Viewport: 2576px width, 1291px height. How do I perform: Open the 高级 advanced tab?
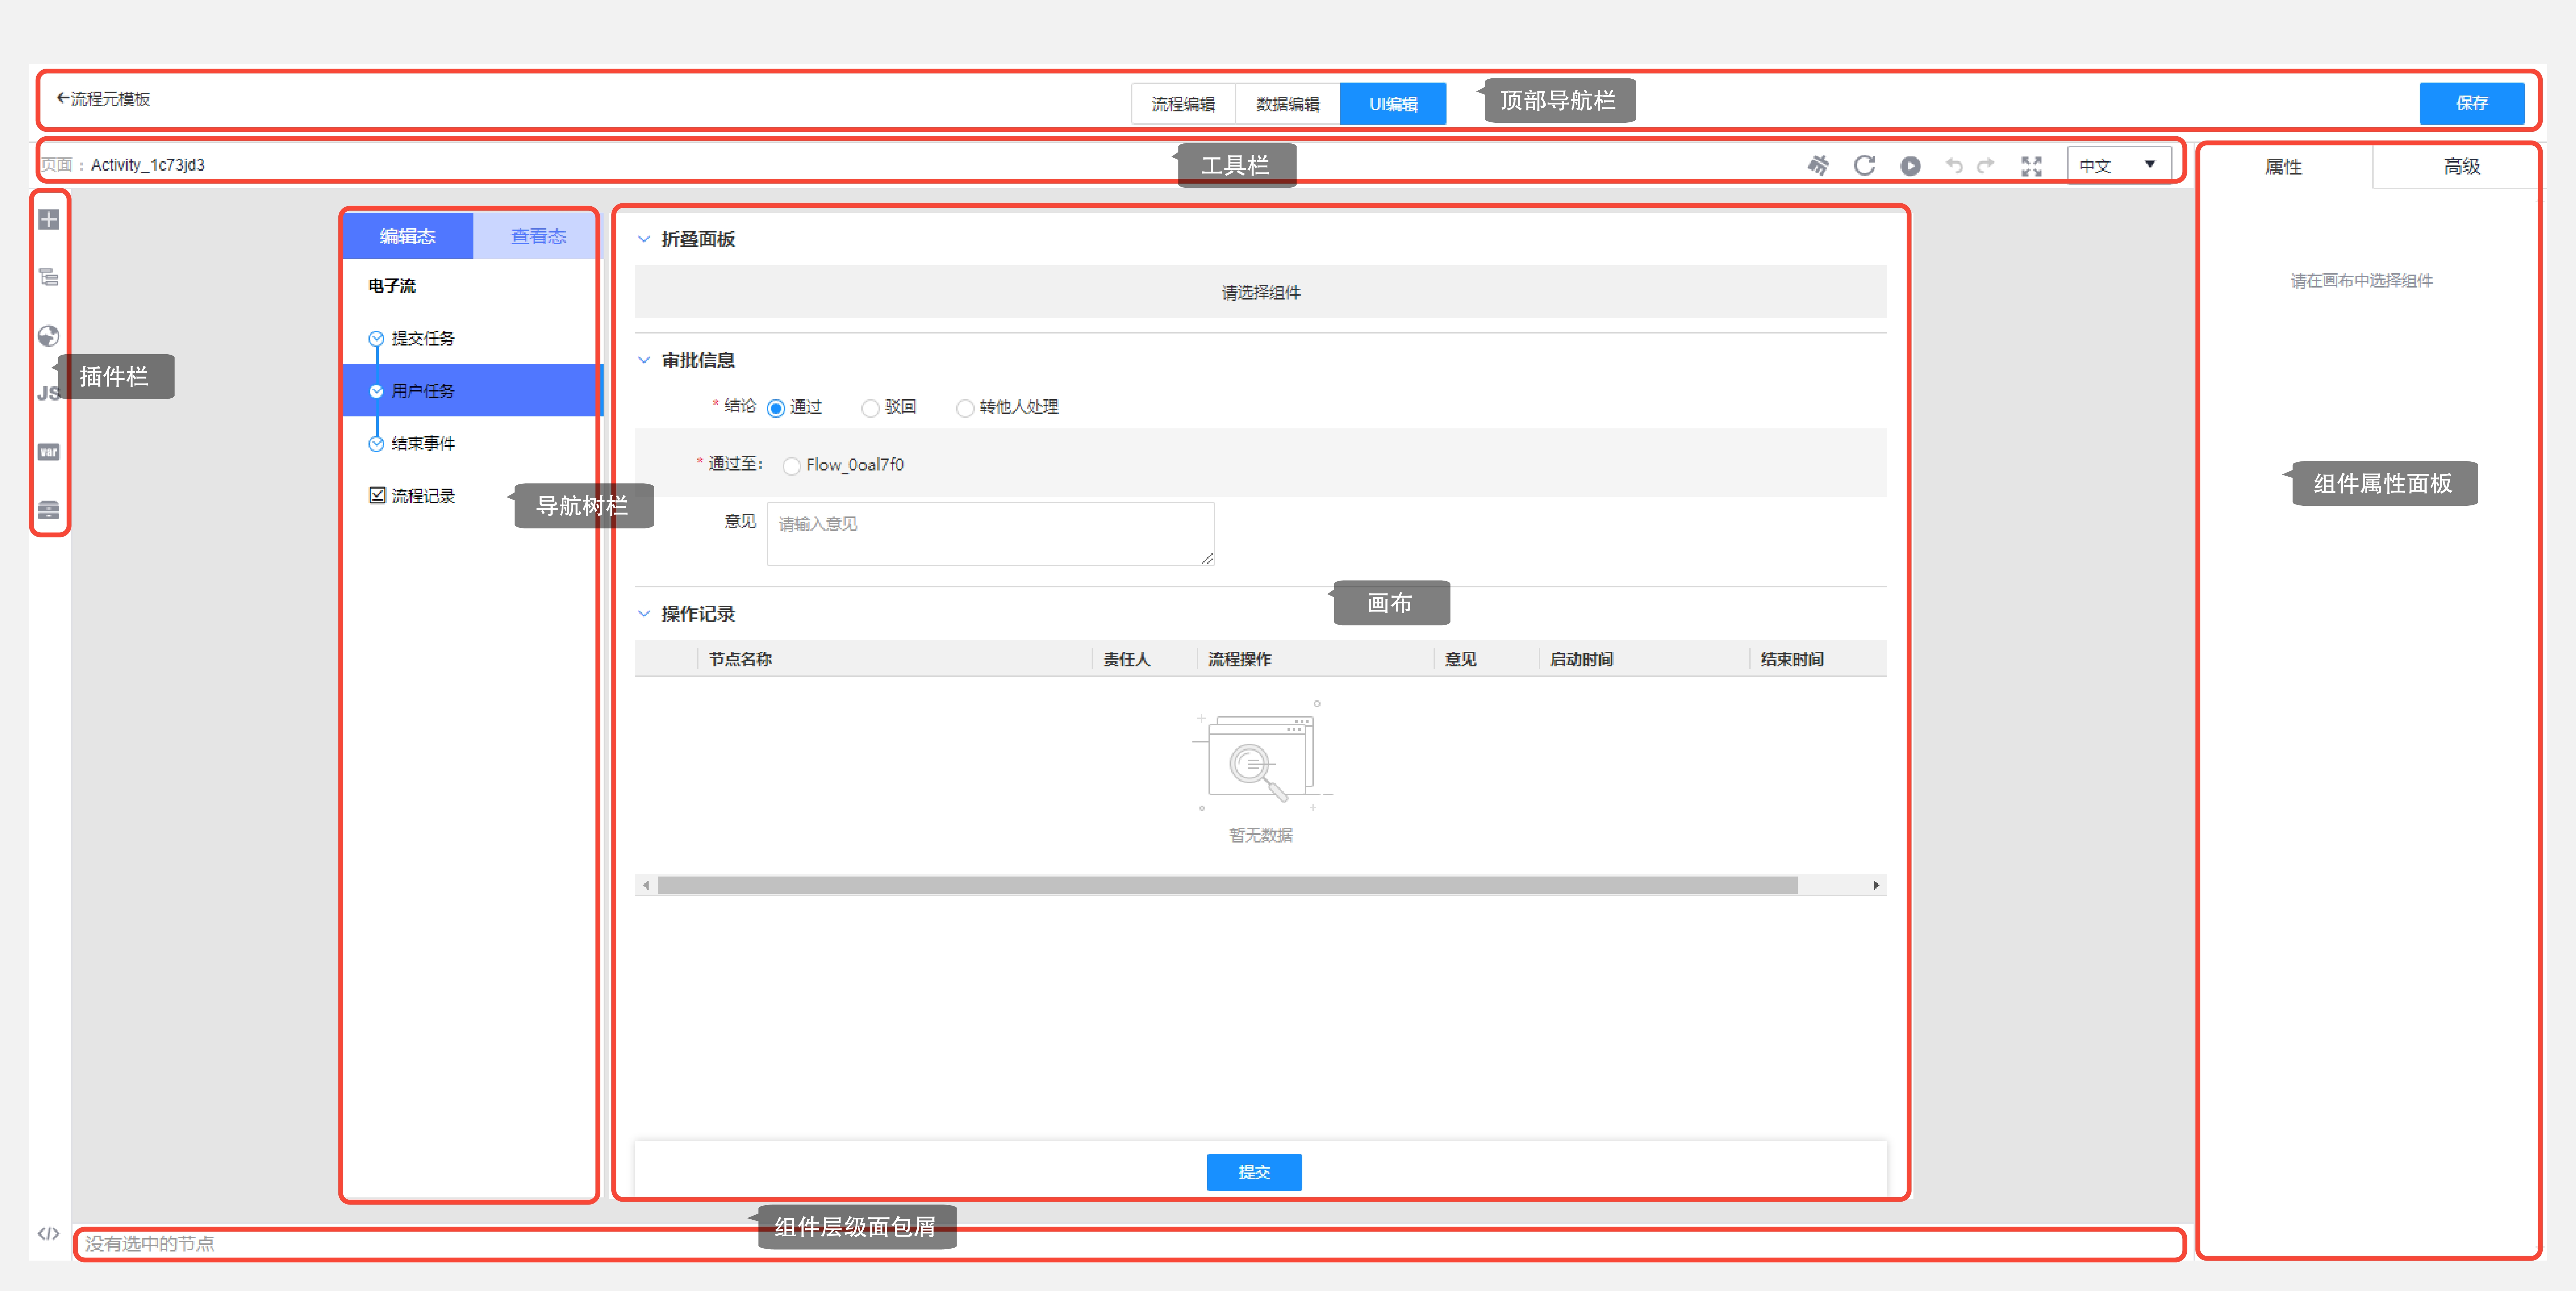(x=2461, y=167)
